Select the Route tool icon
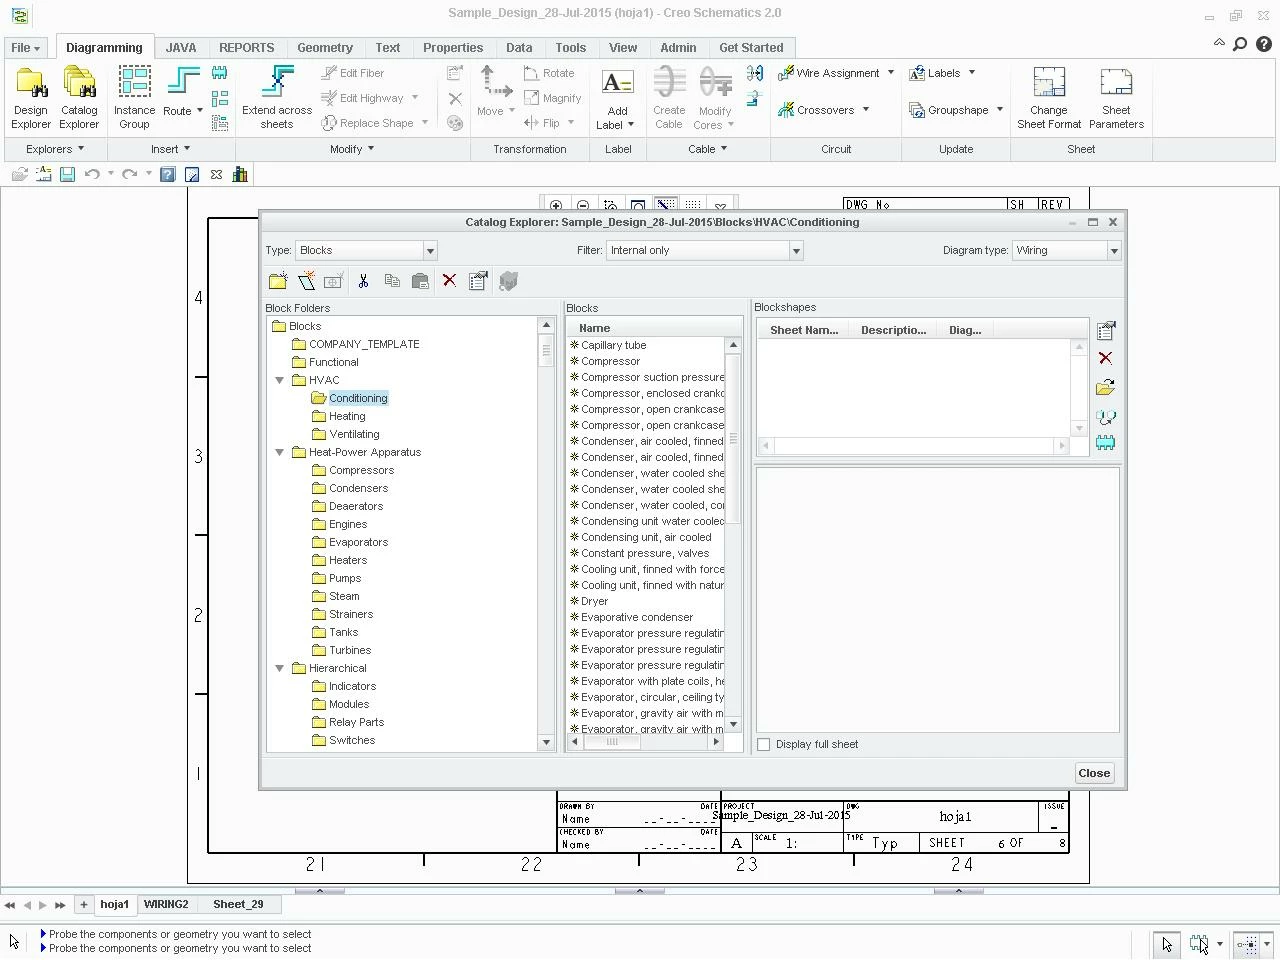This screenshot has height=960, width=1280. [x=182, y=82]
